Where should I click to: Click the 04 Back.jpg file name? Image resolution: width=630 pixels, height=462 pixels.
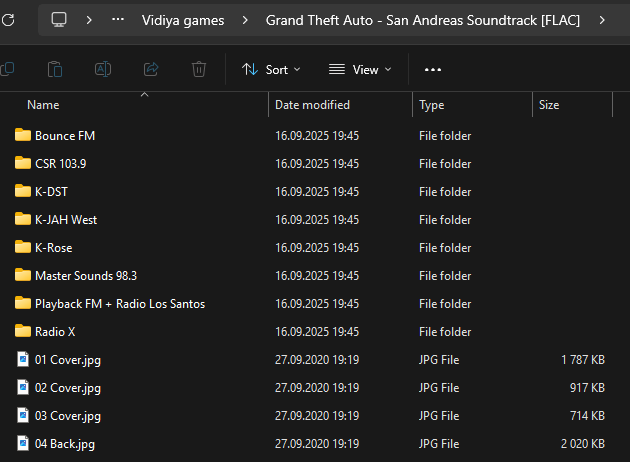coord(65,444)
